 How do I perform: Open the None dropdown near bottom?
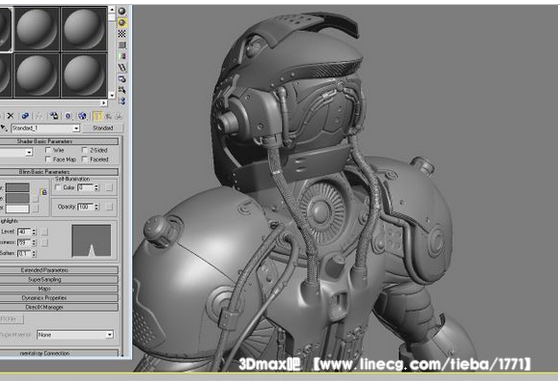(110, 335)
